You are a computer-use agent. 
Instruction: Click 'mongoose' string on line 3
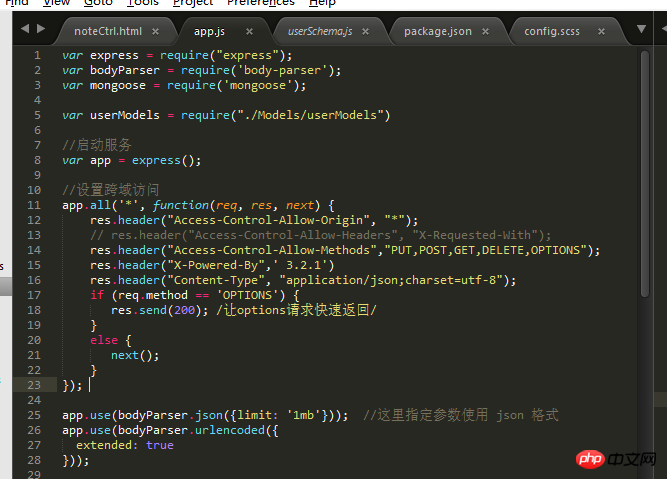click(258, 85)
